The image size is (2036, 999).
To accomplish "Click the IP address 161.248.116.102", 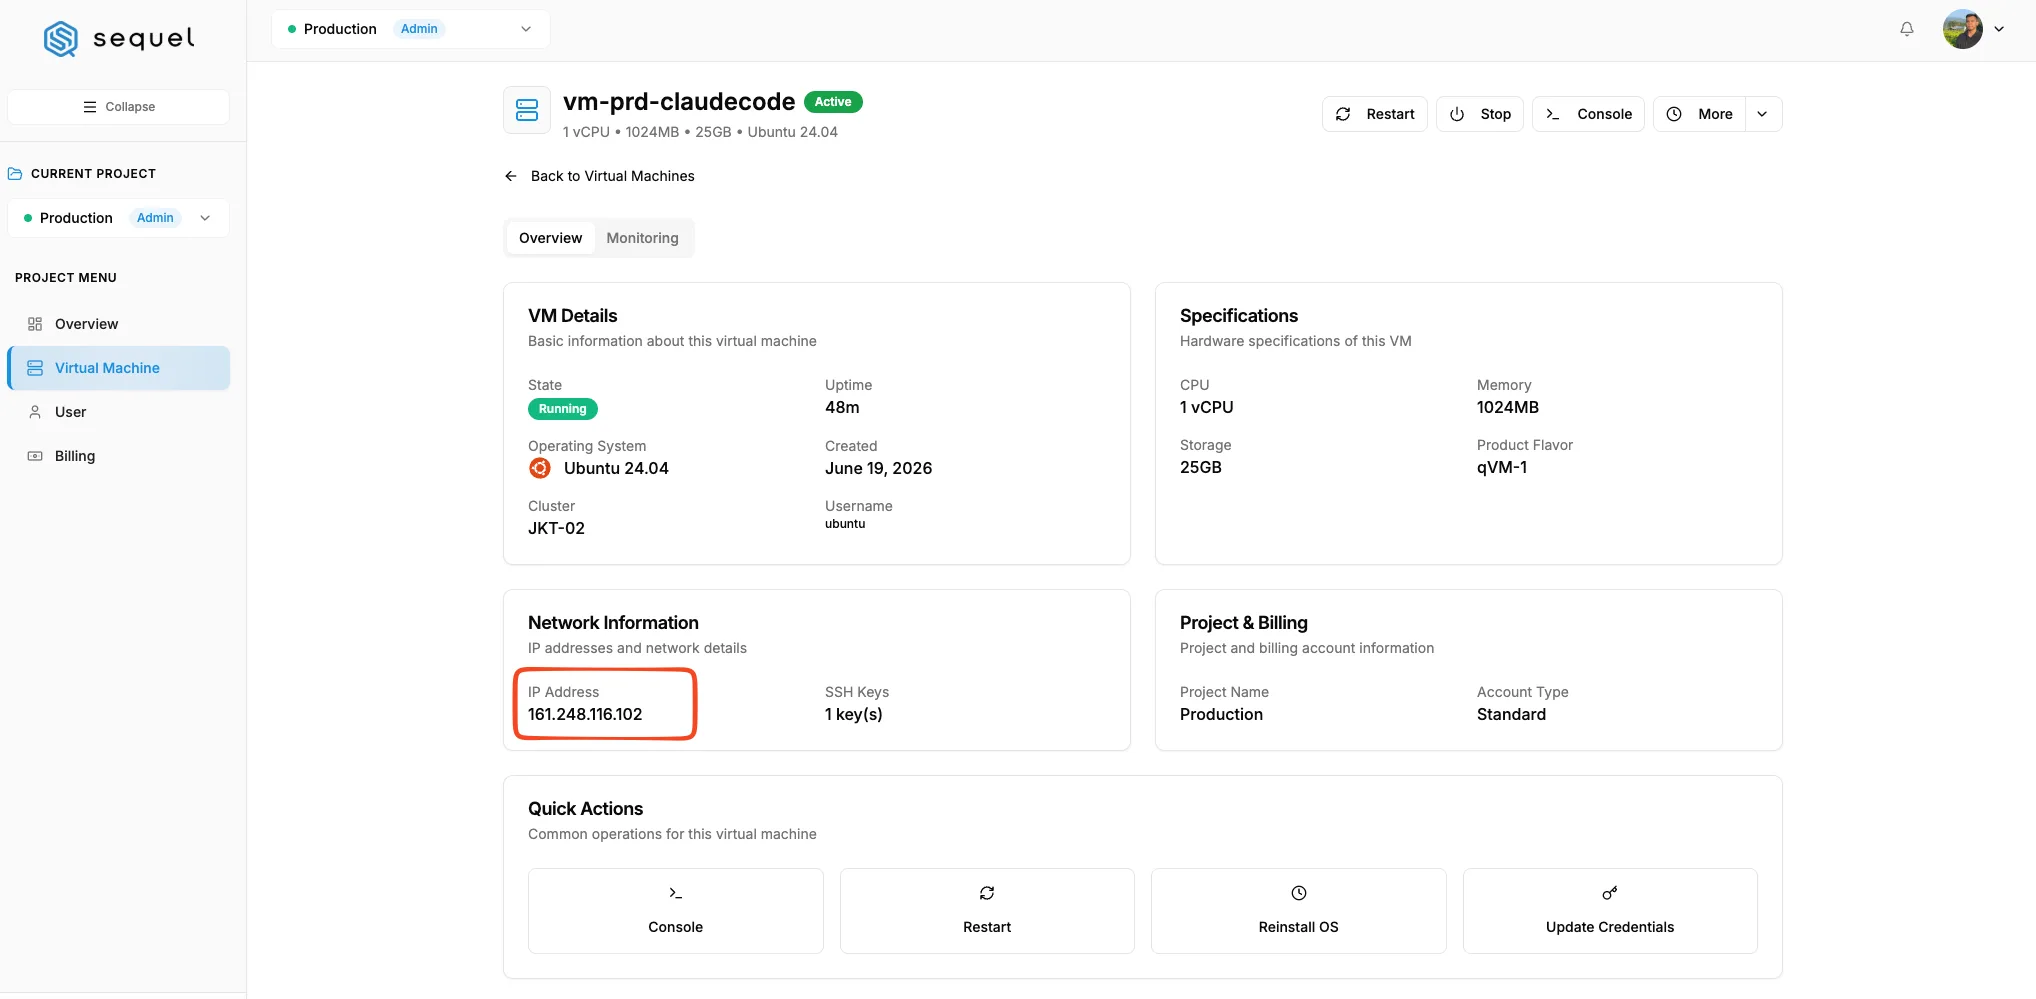I will pos(585,714).
